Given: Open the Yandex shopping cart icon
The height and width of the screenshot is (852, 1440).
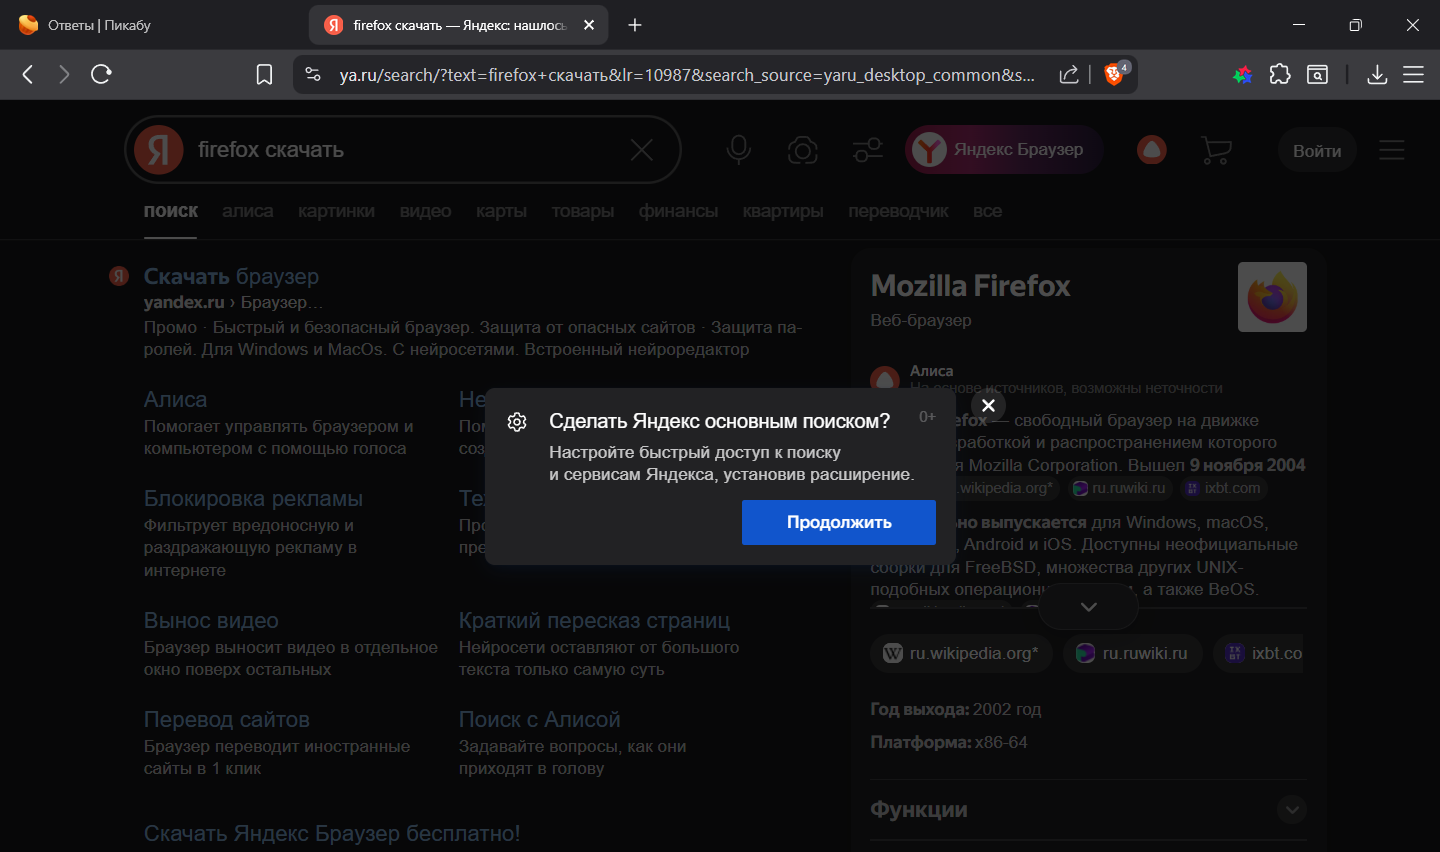Looking at the screenshot, I should pyautogui.click(x=1216, y=150).
